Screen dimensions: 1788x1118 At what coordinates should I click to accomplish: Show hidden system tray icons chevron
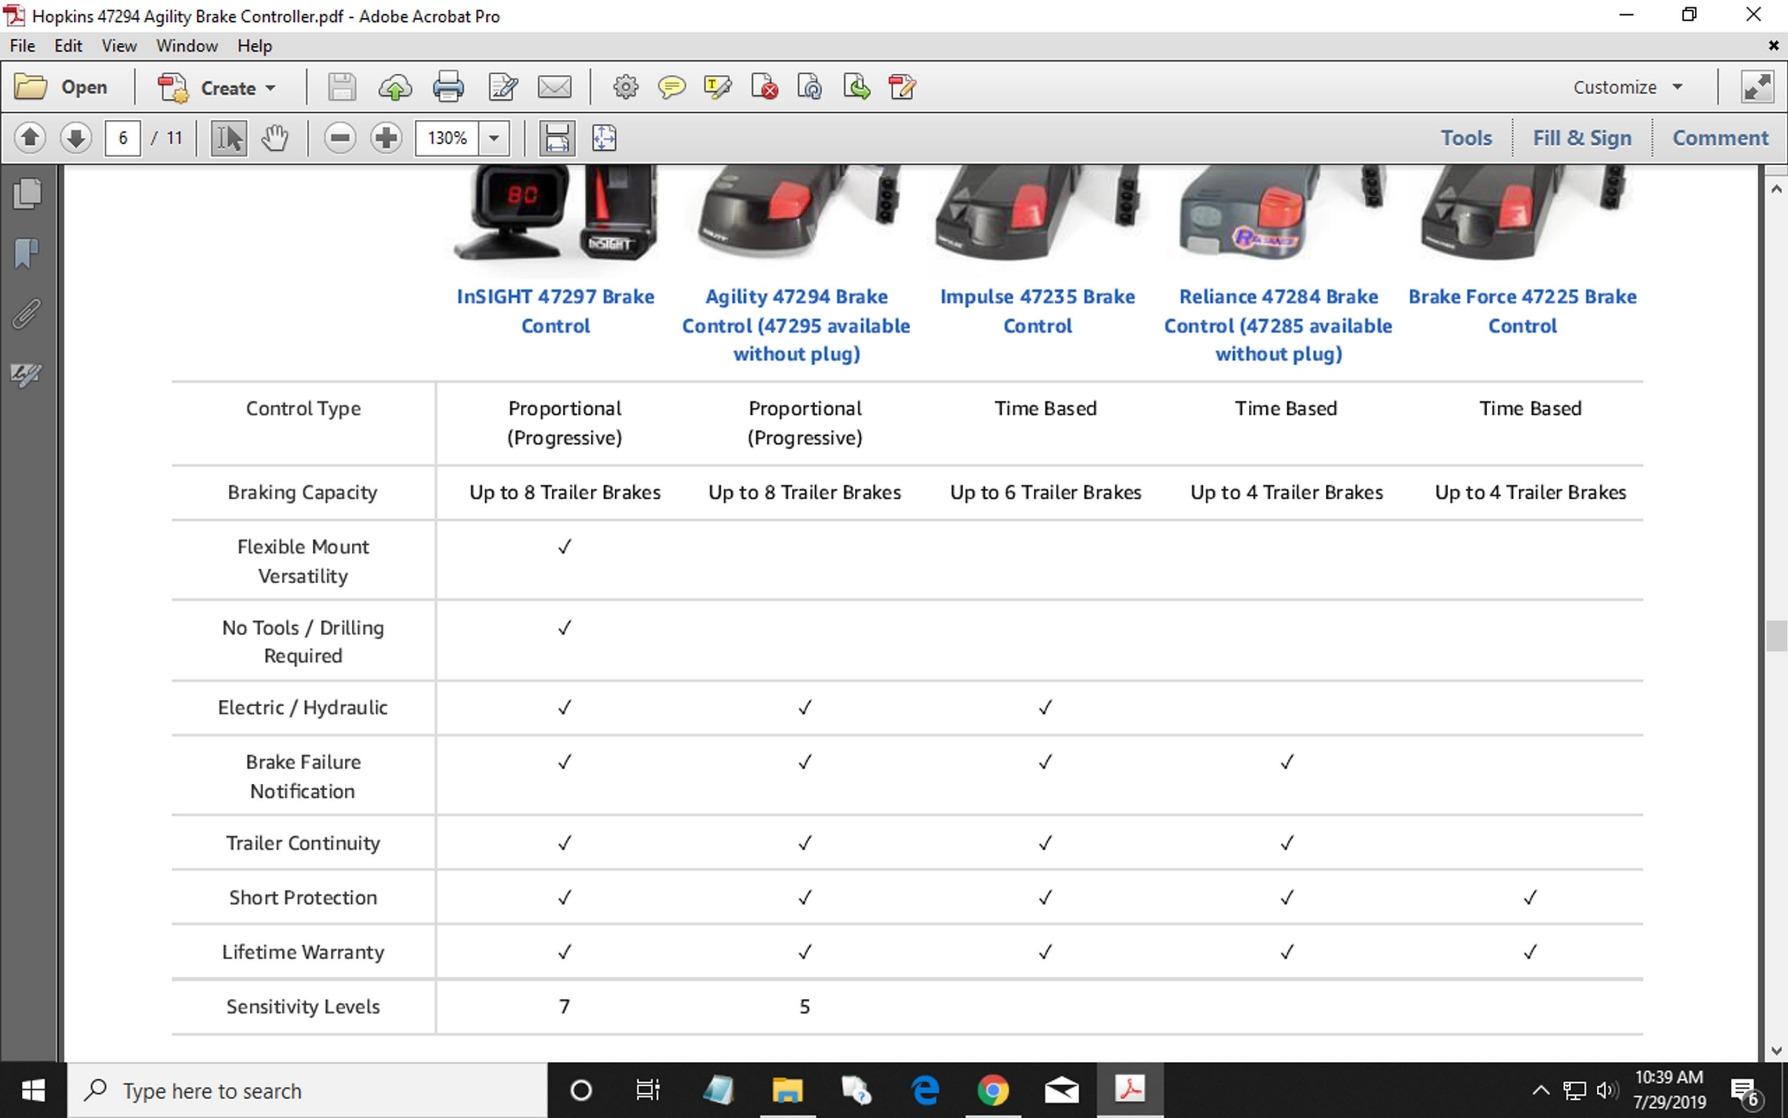tap(1541, 1090)
